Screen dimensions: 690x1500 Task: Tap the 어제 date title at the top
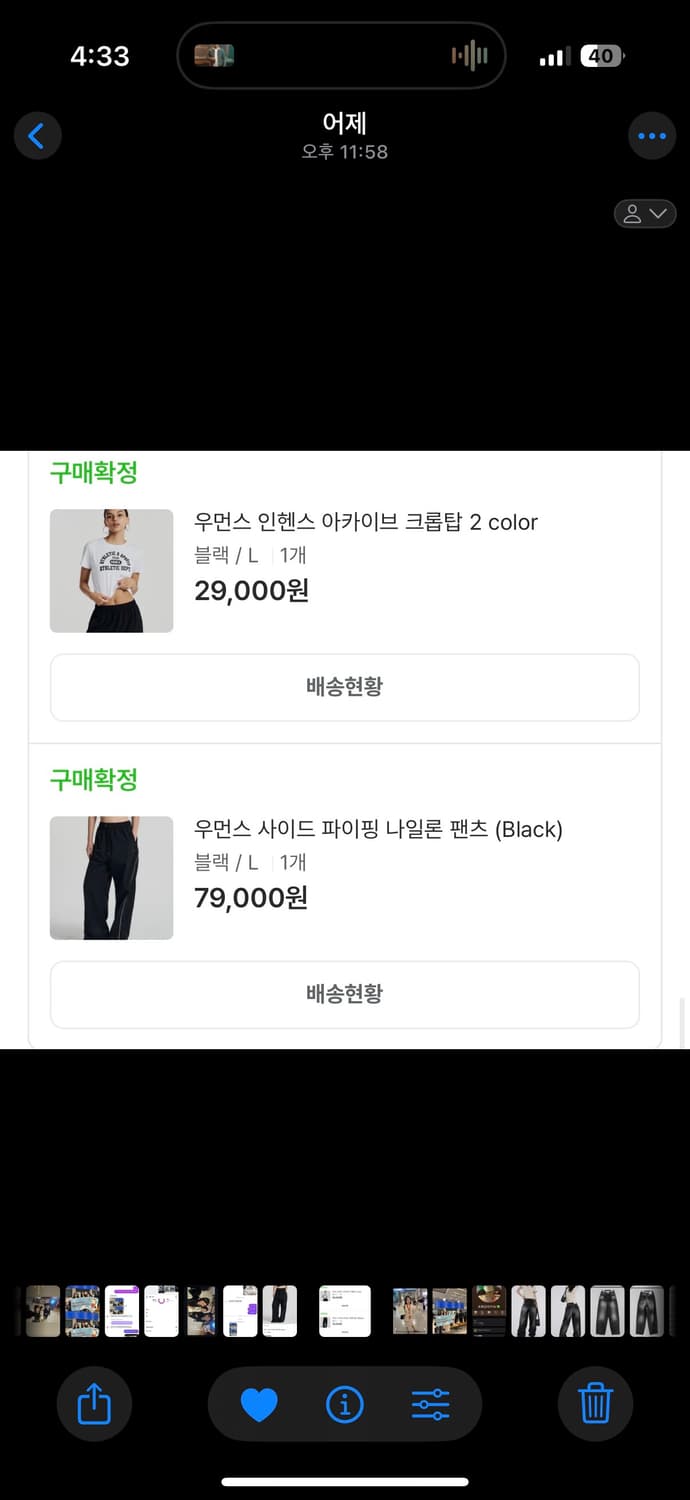click(344, 123)
